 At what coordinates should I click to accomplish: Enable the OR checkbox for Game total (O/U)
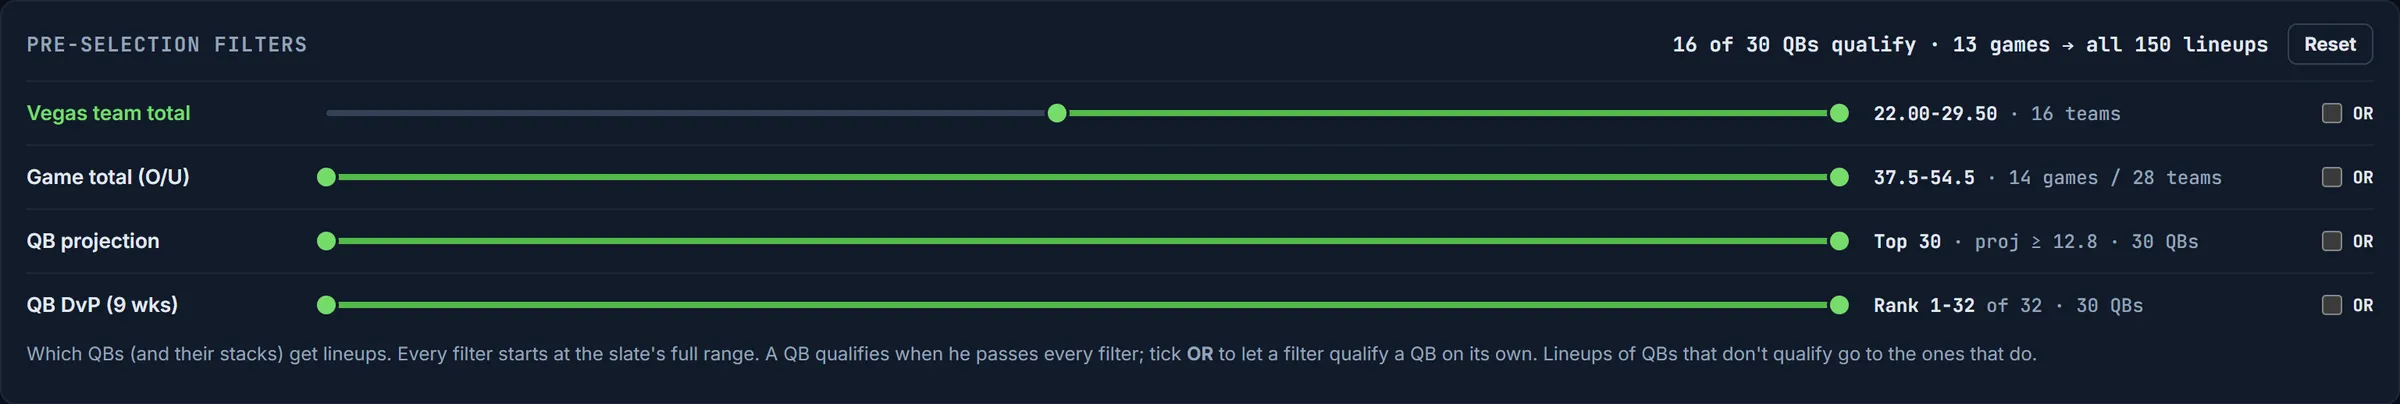(2331, 177)
